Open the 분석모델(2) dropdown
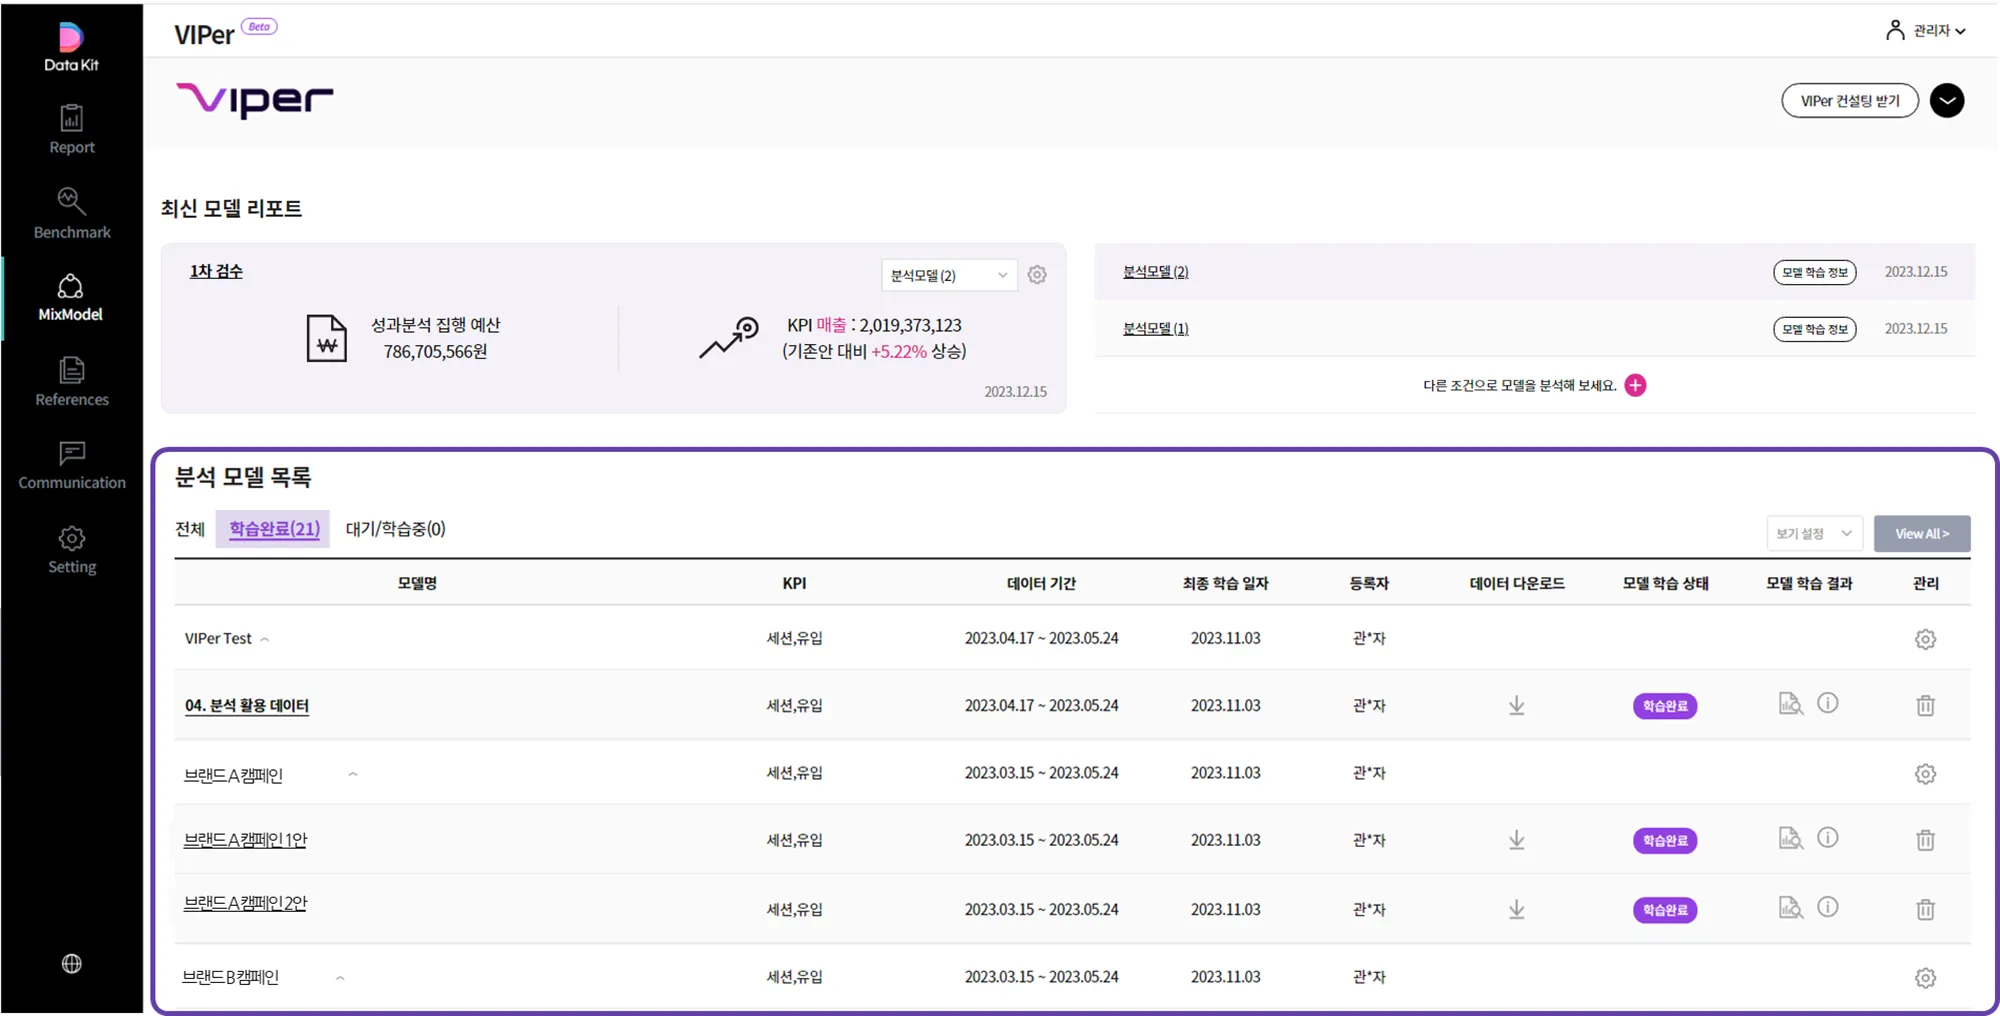This screenshot has height=1016, width=2000. (x=948, y=275)
